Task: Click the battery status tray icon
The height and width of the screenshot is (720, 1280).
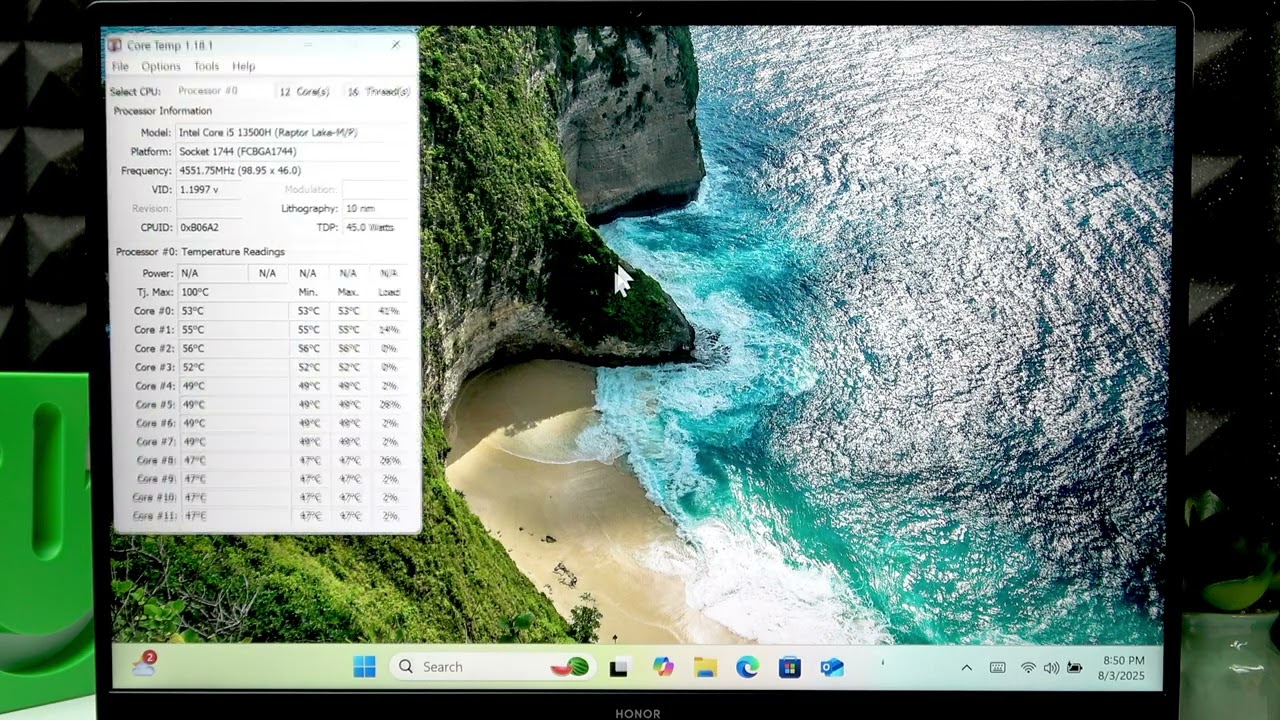Action: point(1075,668)
